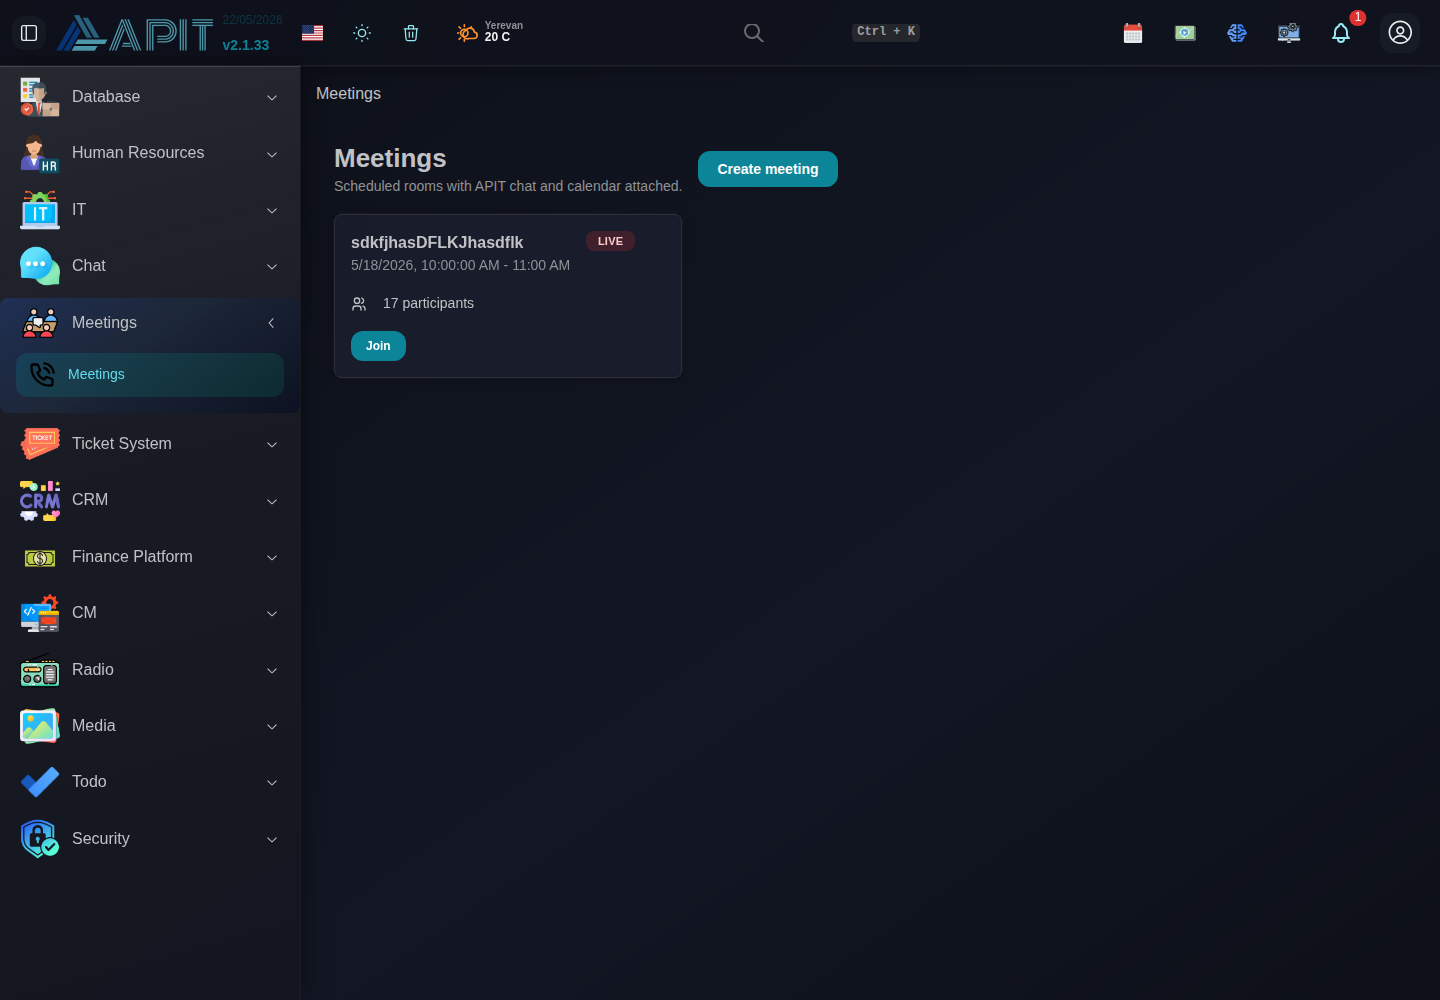The image size is (1440, 1000).
Task: Open the Yerevan weather widget
Action: pos(490,32)
